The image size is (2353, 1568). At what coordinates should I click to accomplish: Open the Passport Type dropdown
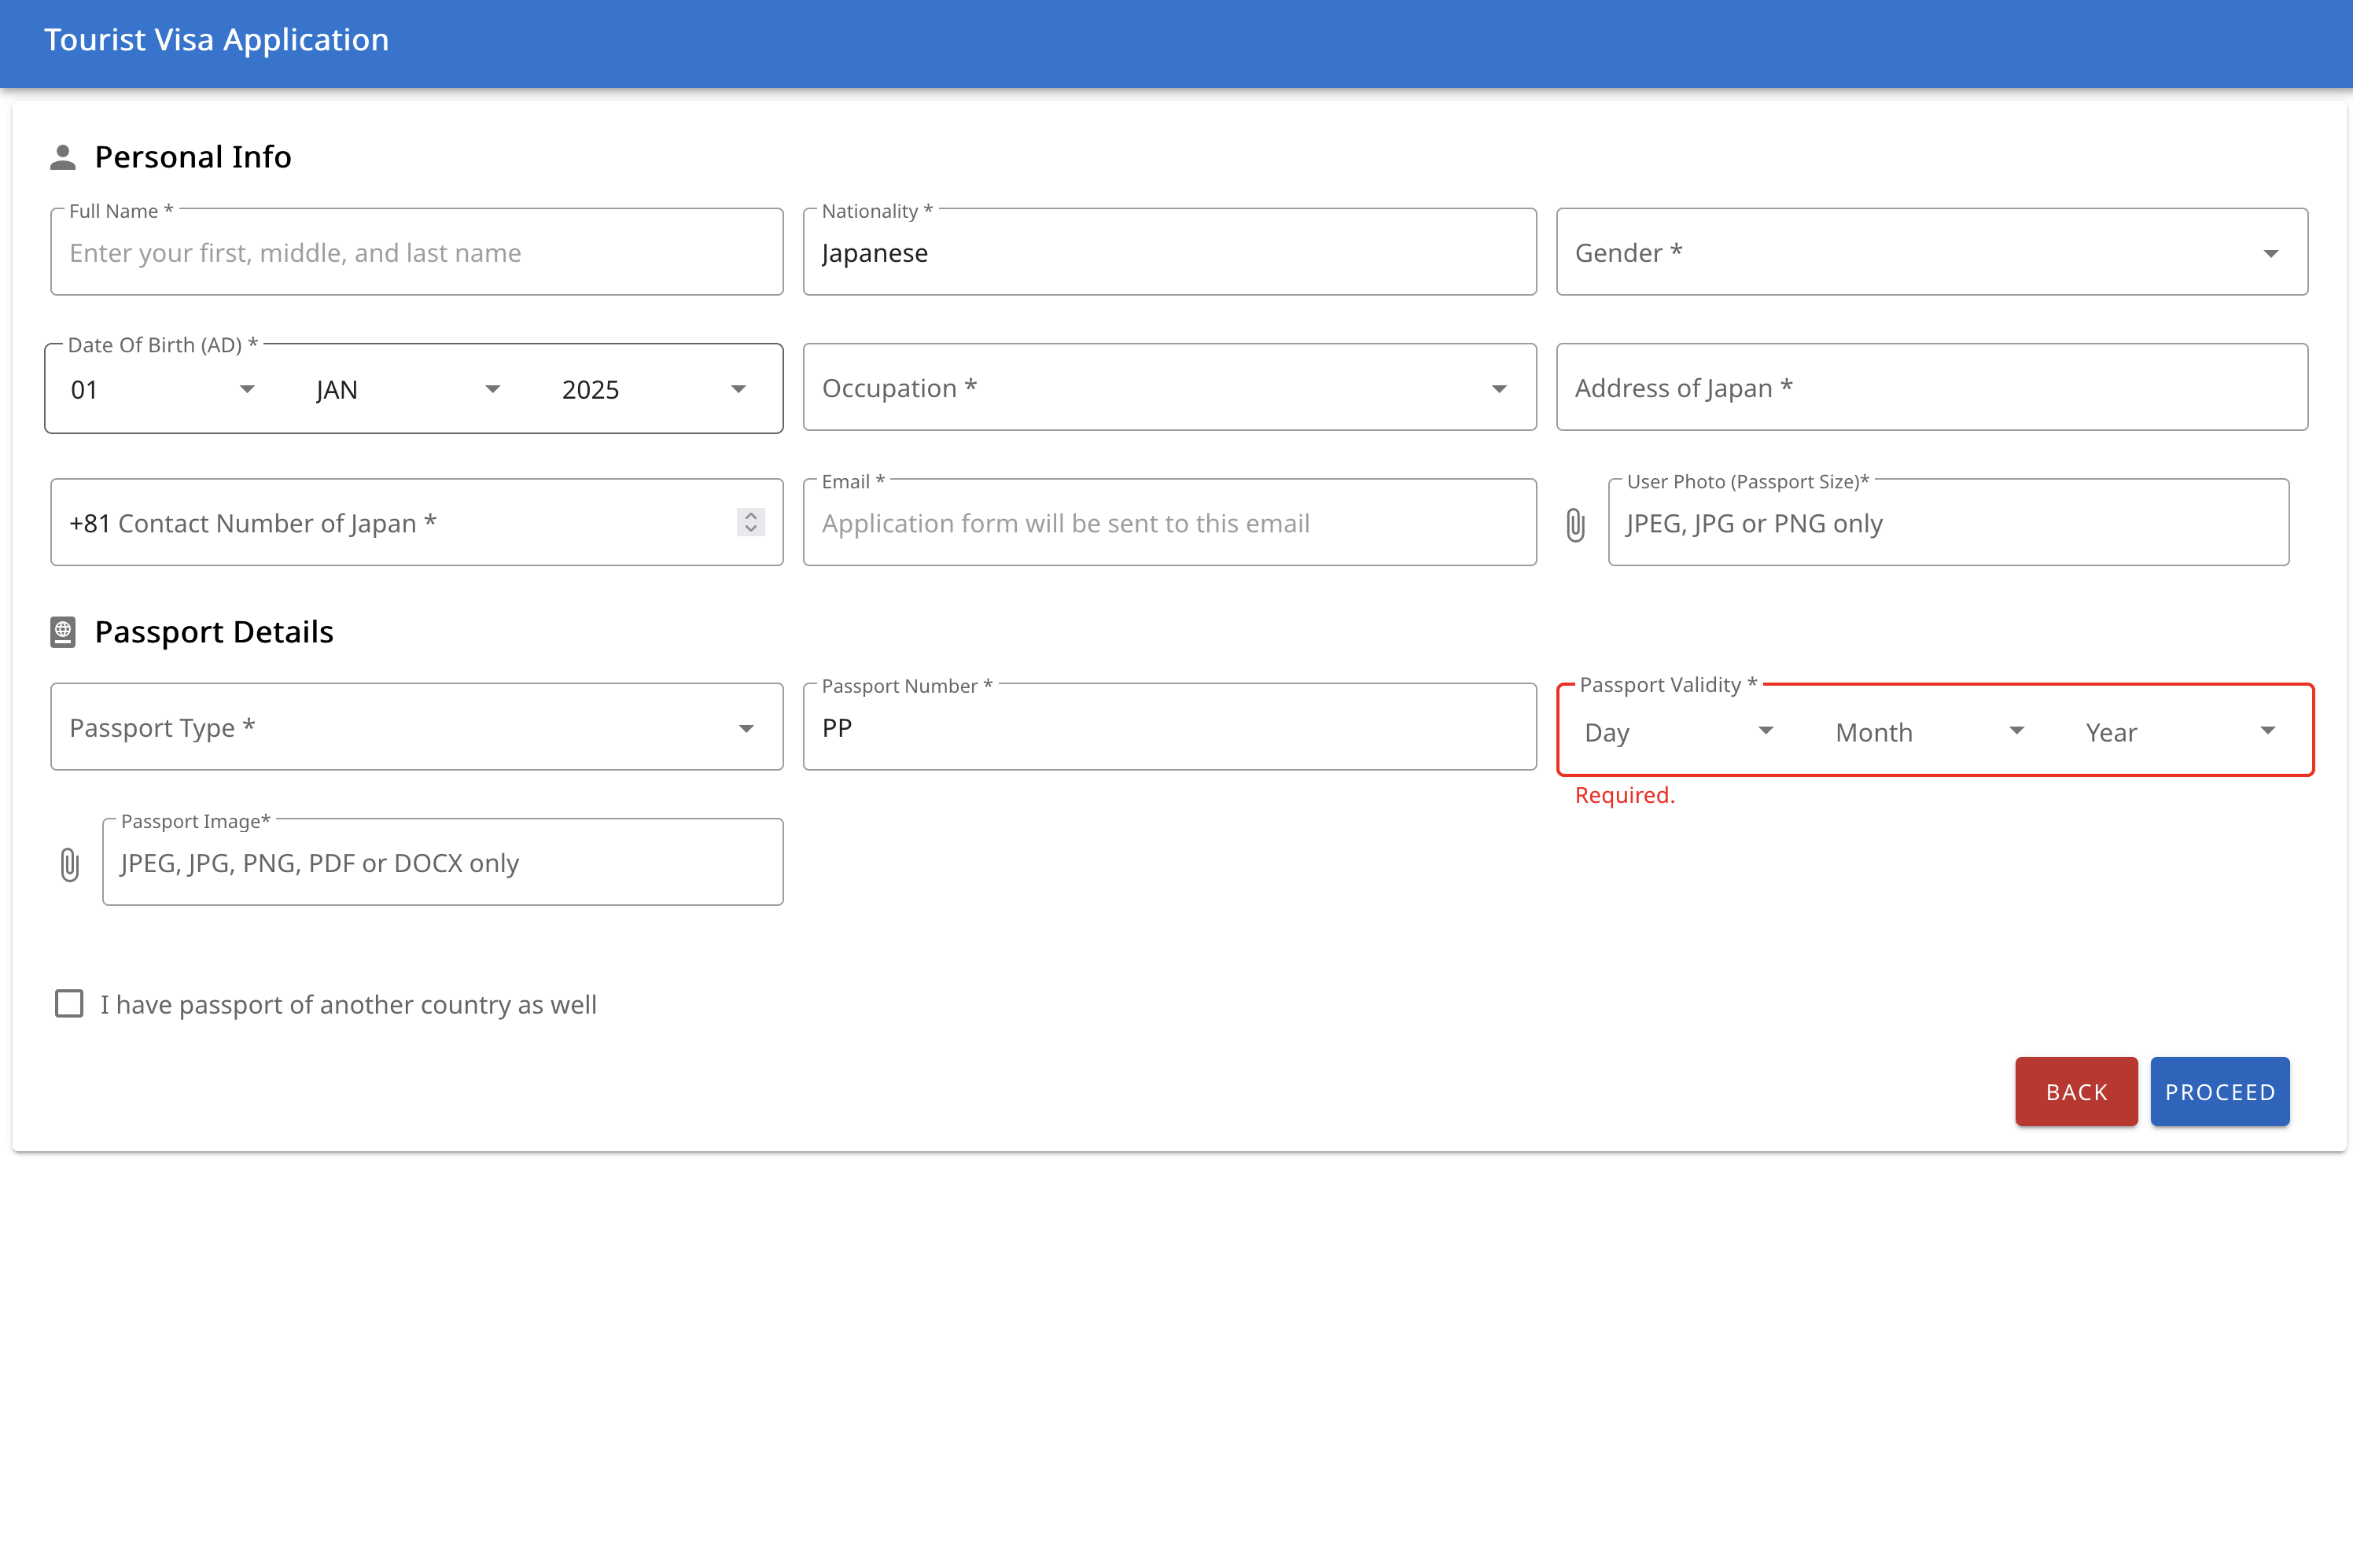pos(417,727)
